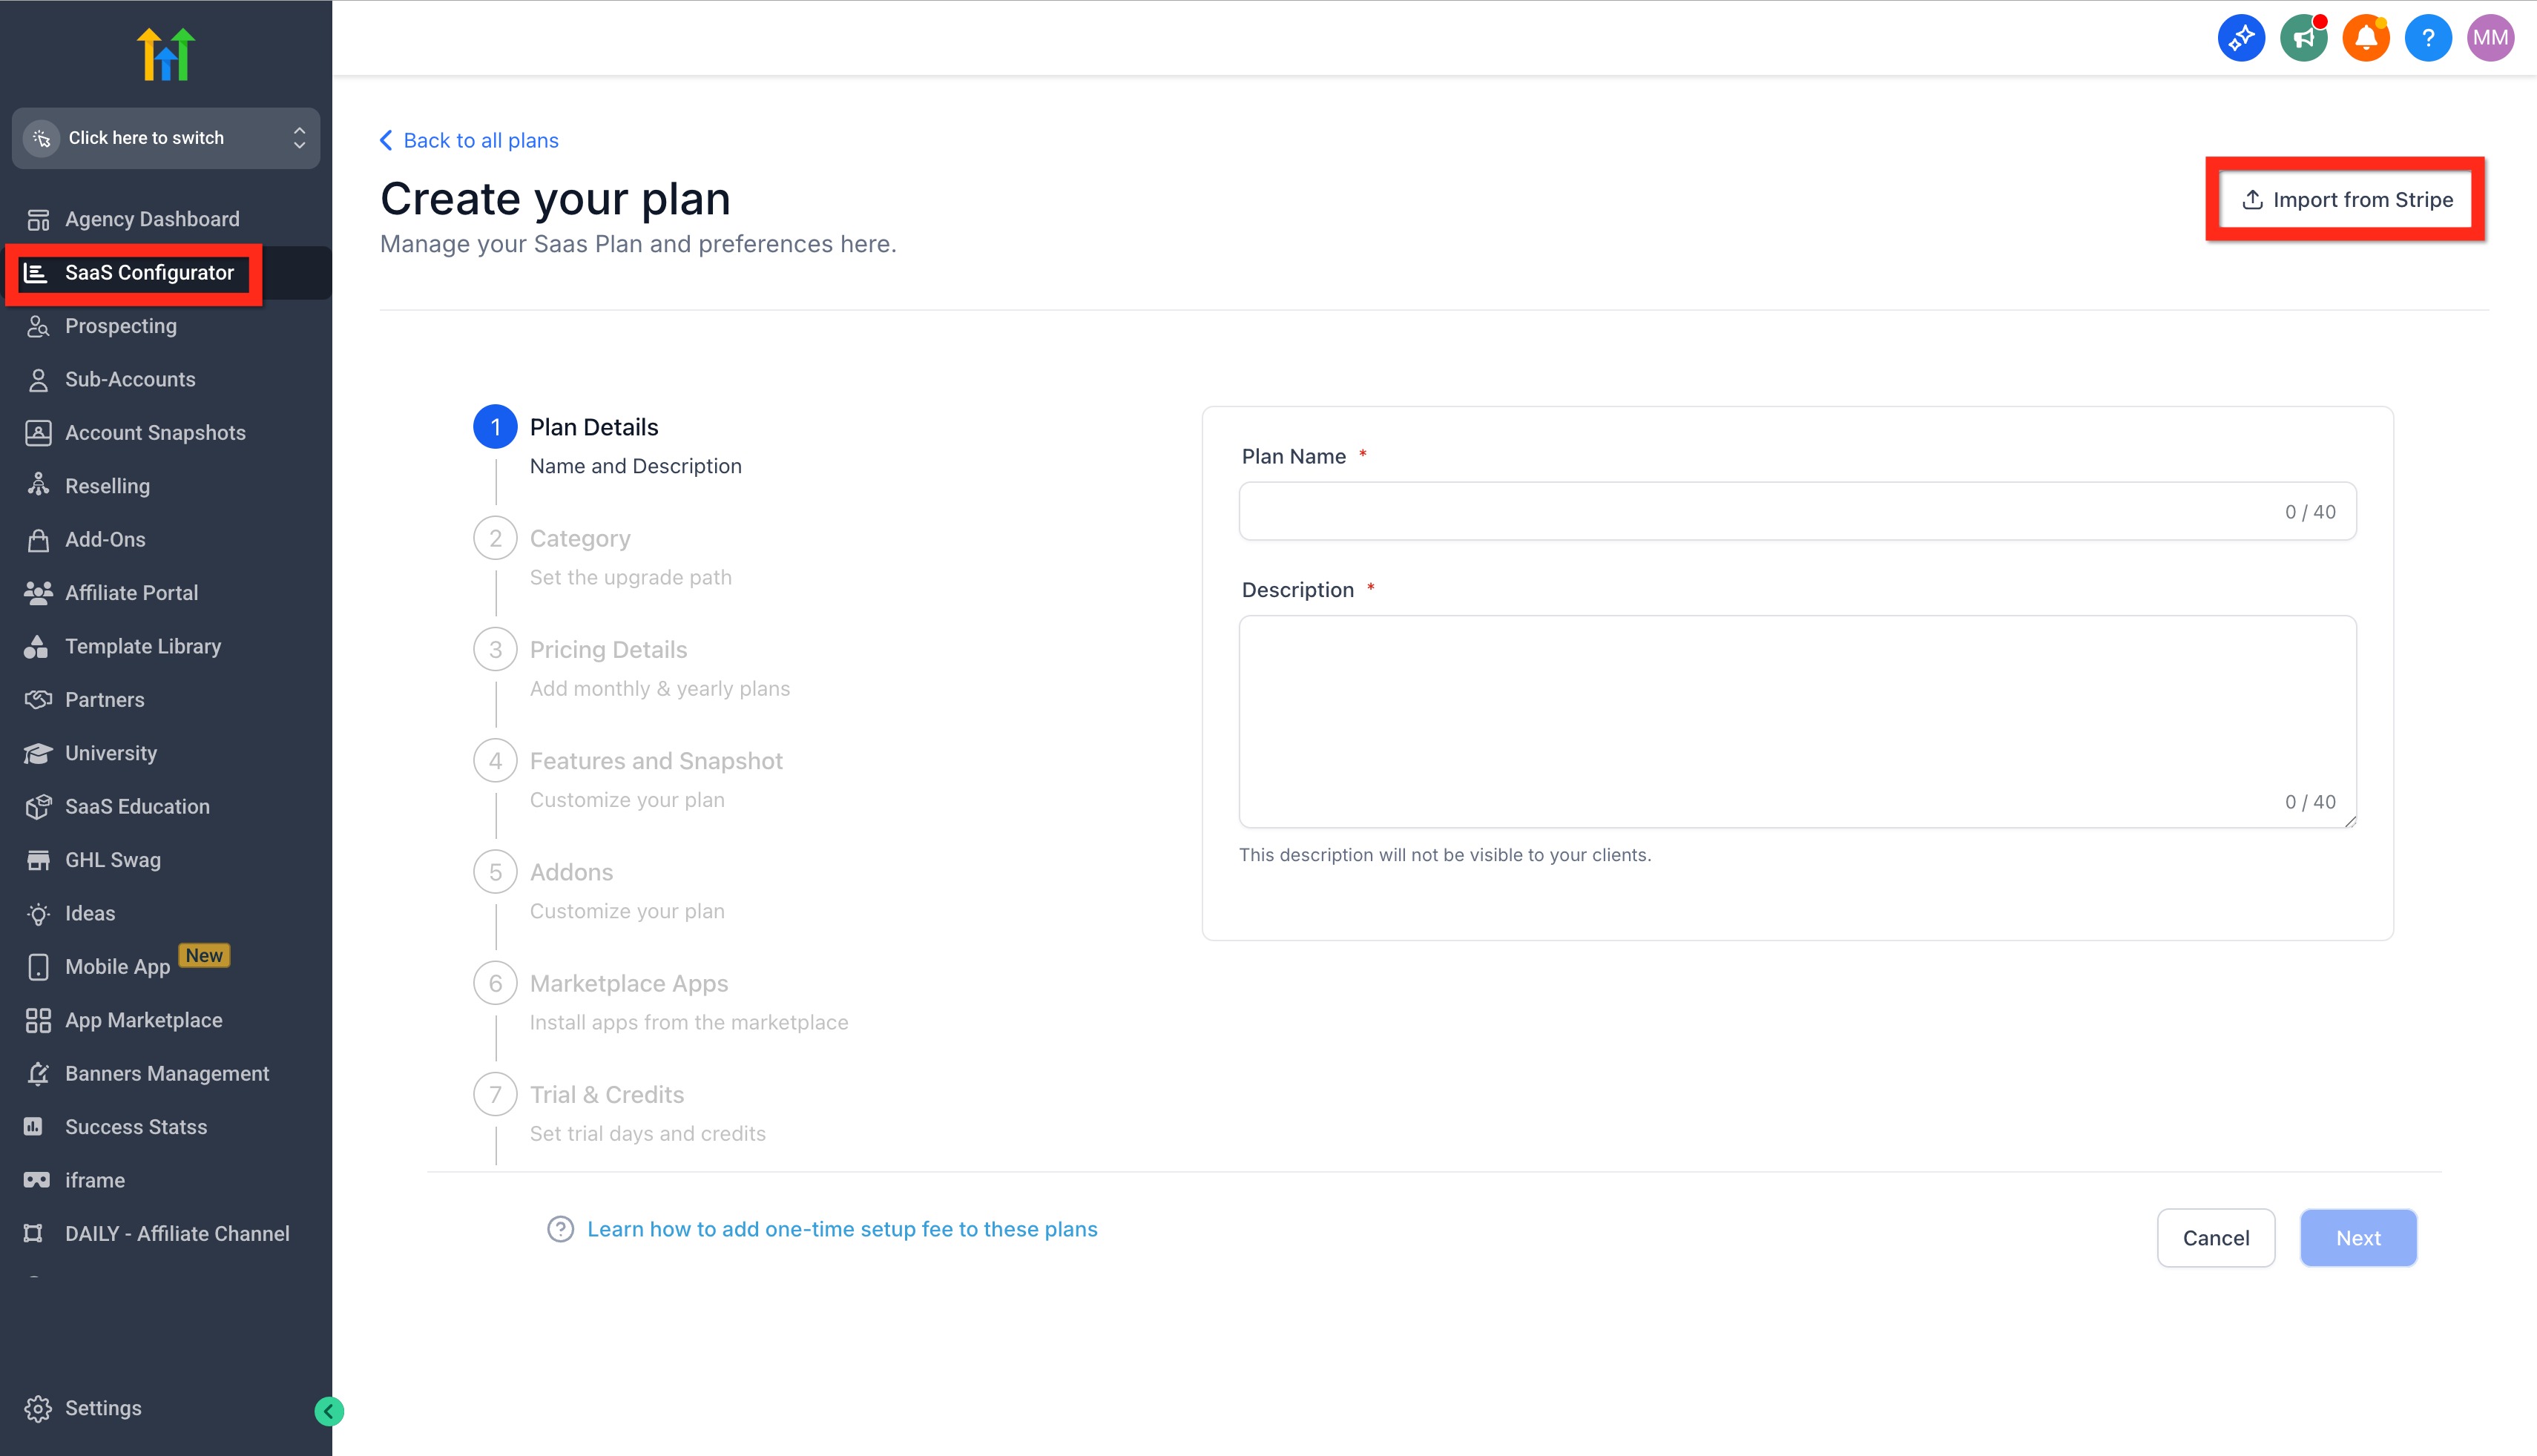Open SaaS Configurator menu item

pos(148,273)
